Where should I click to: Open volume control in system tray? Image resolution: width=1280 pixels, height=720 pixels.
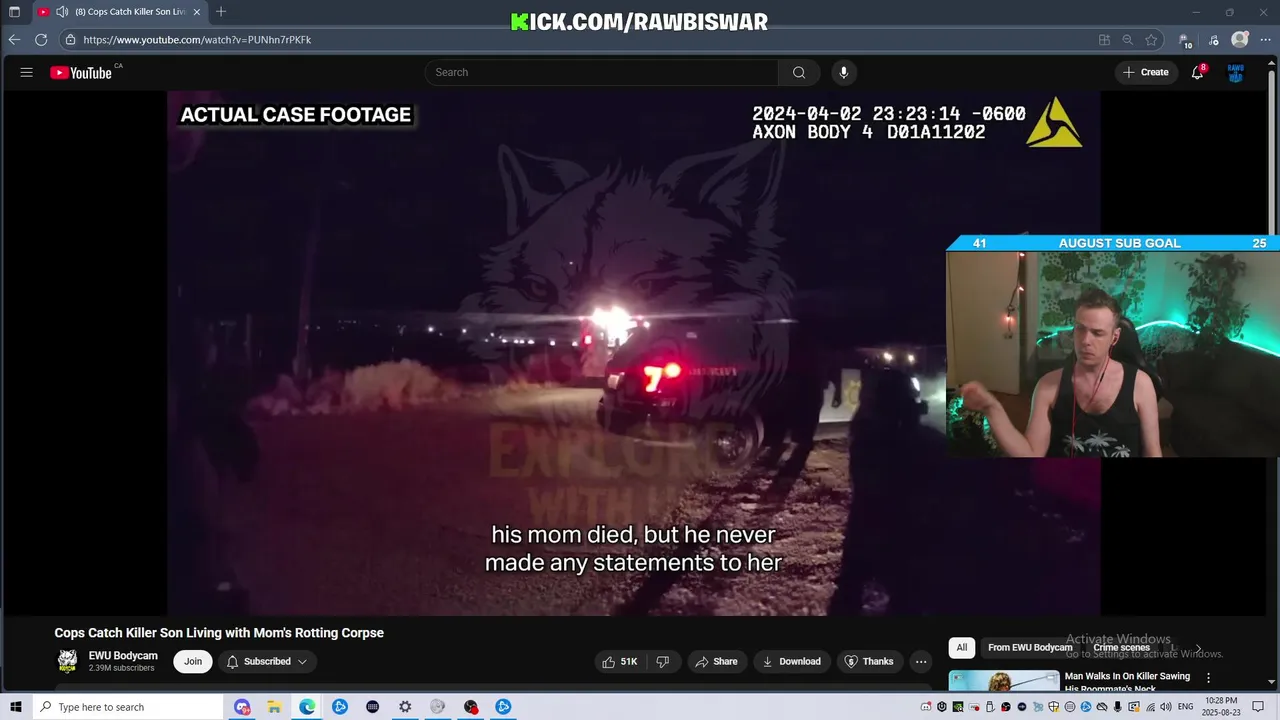click(1166, 707)
